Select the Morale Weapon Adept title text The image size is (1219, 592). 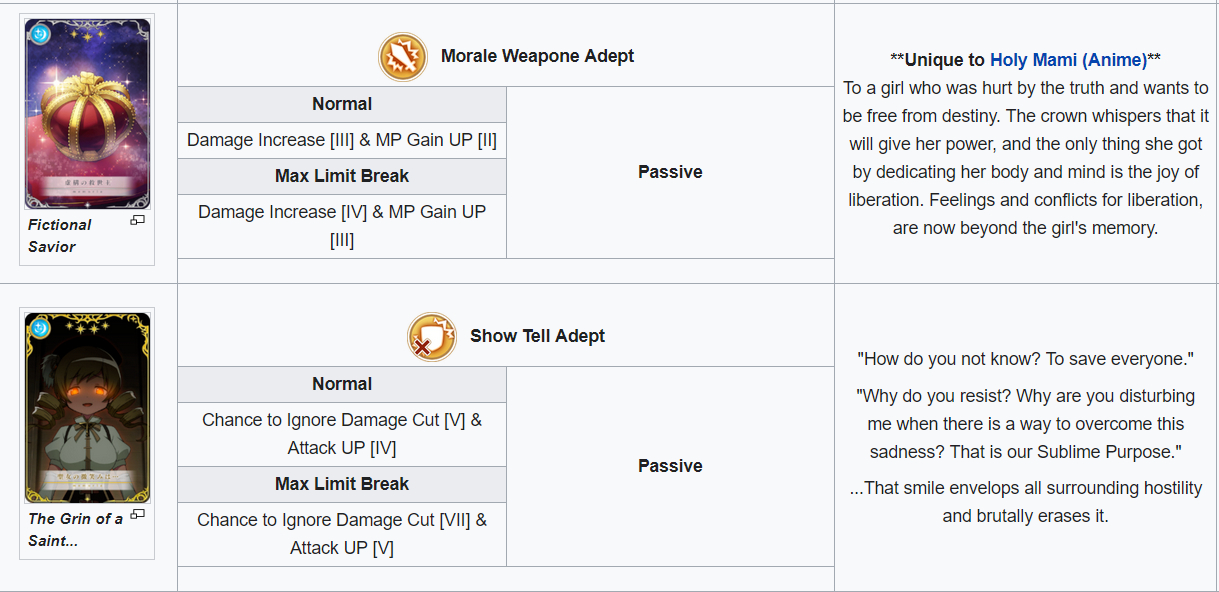(537, 57)
